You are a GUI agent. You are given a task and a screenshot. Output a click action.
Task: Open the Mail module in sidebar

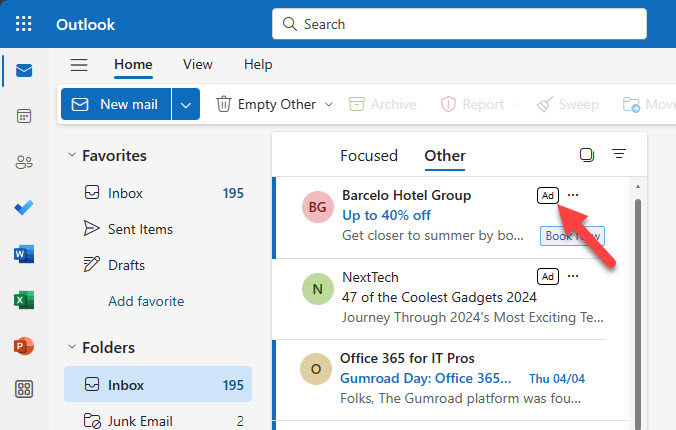(x=24, y=70)
